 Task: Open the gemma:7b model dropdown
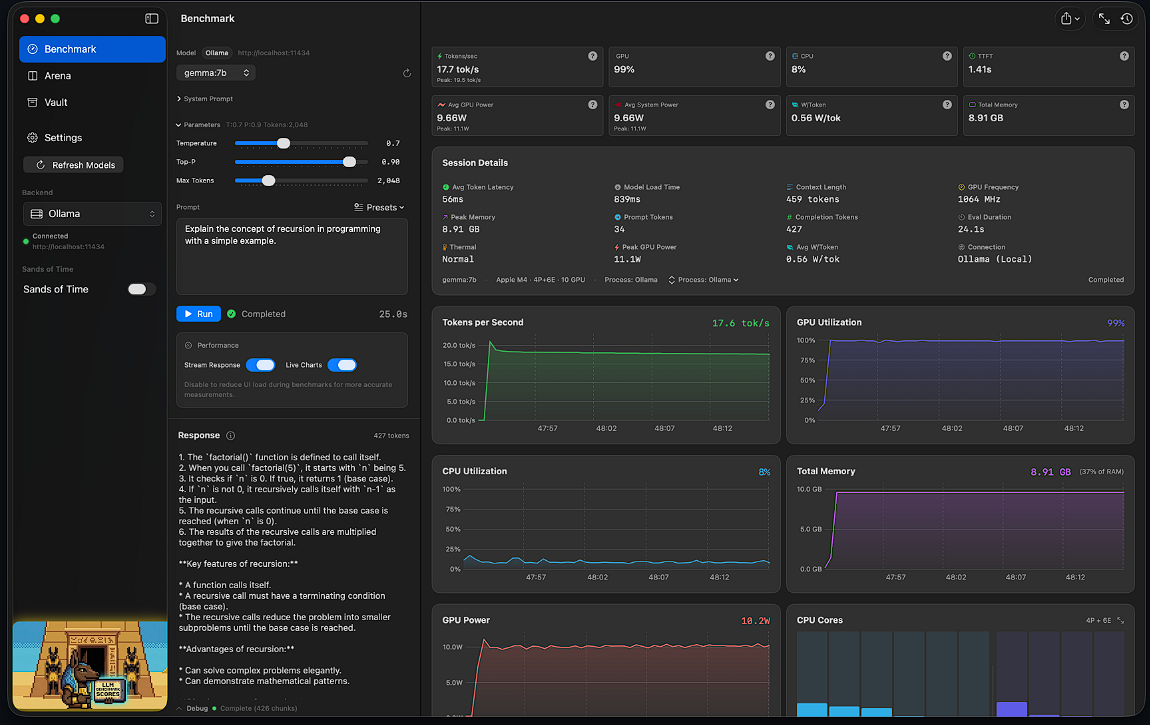point(214,72)
